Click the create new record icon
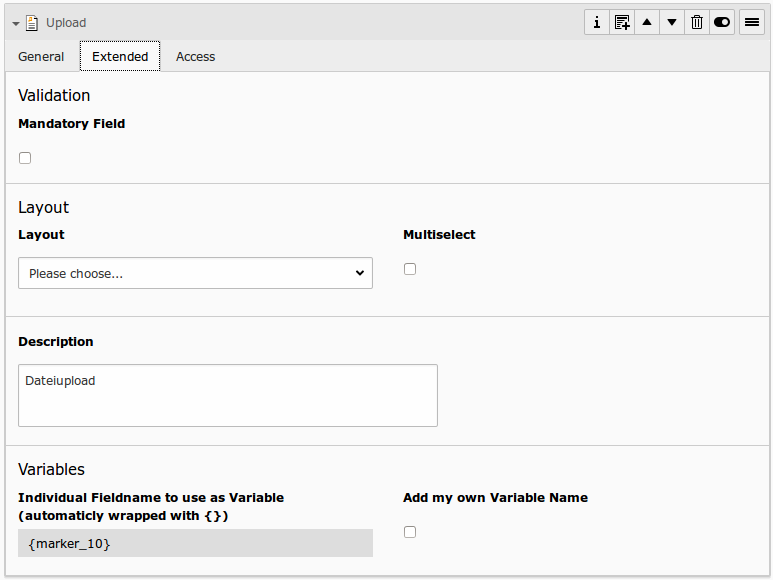 tap(622, 22)
